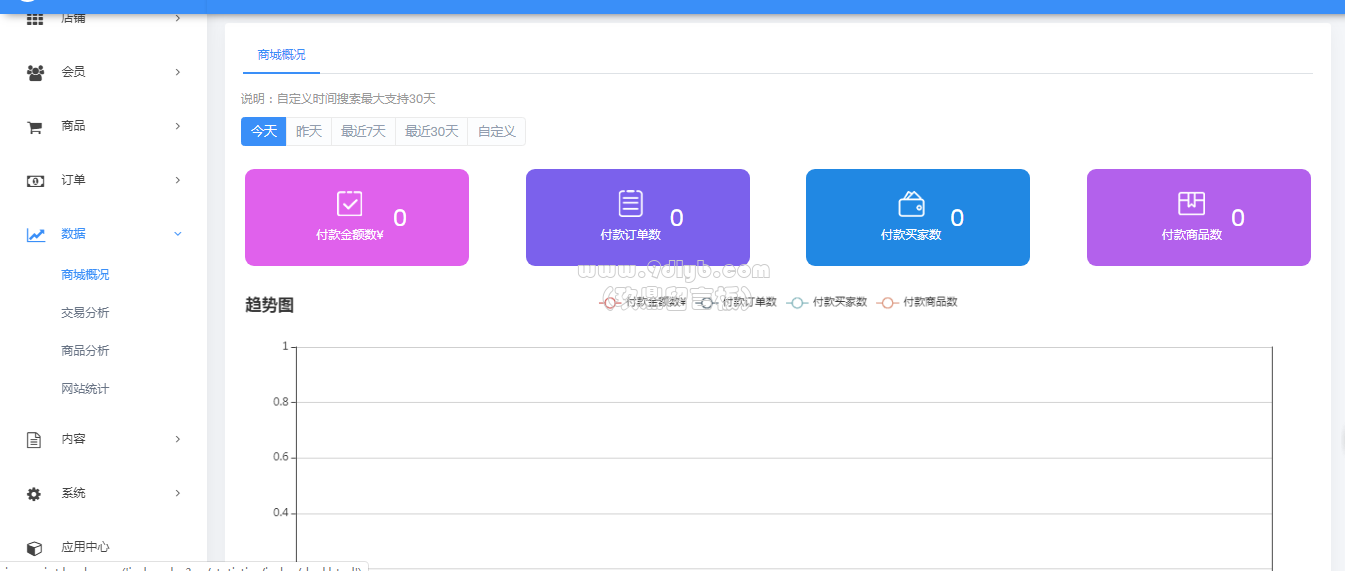Toggle 付款买家数 series in chart legend
This screenshot has height=571, width=1345.
point(827,302)
